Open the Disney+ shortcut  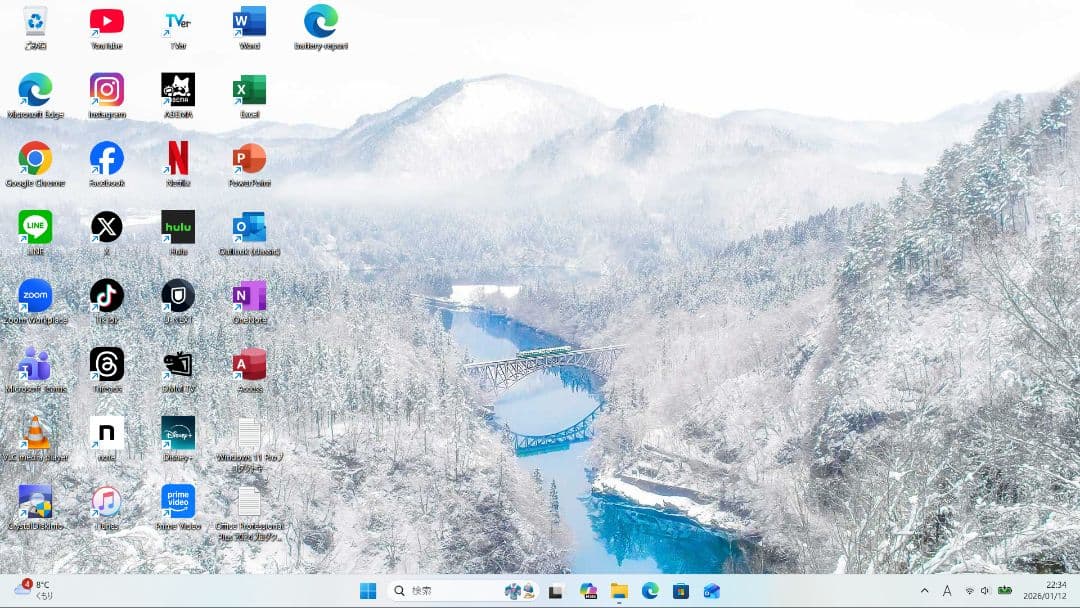[177, 433]
